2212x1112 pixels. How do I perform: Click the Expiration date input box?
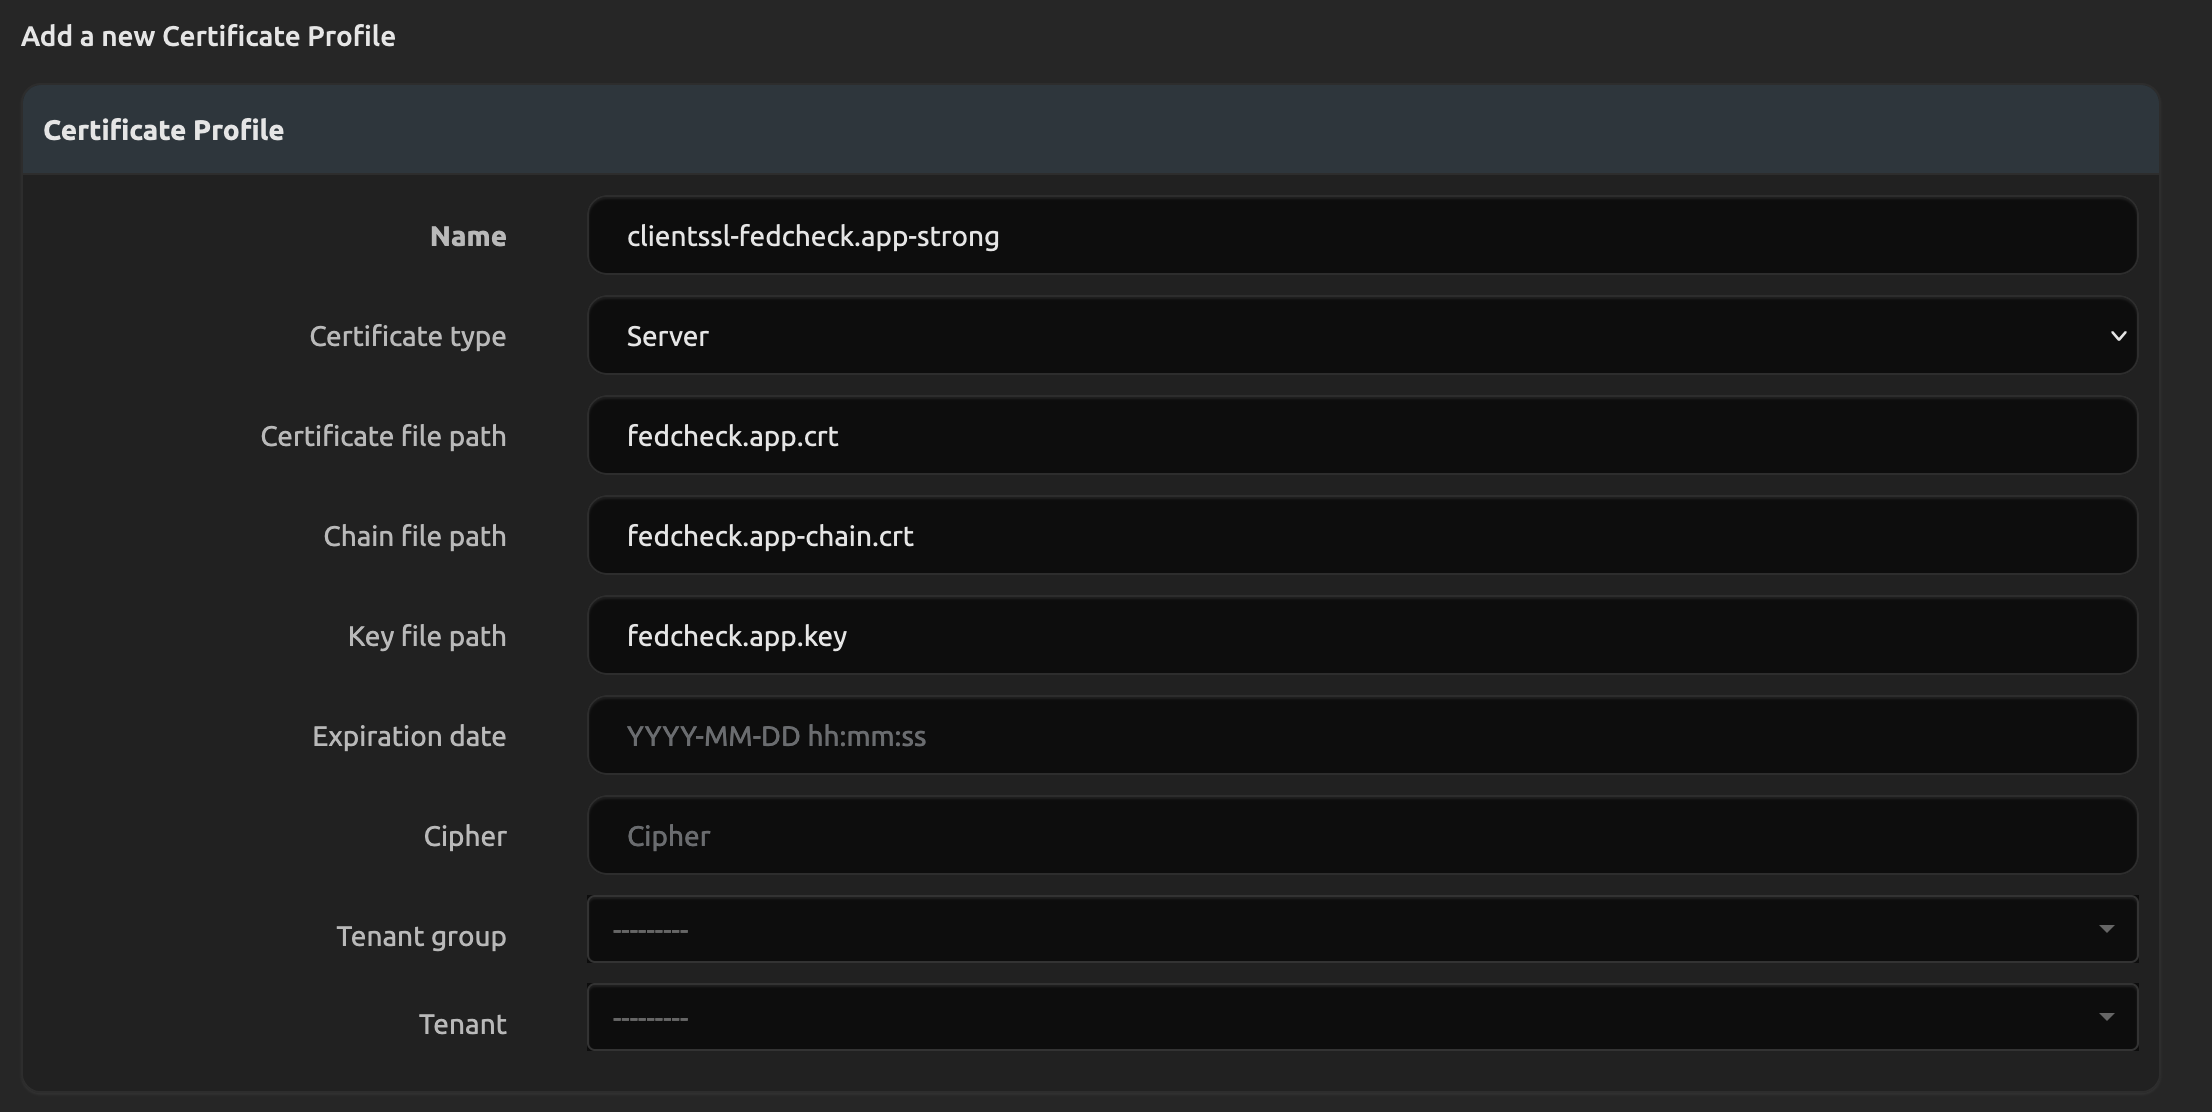tap(1362, 736)
